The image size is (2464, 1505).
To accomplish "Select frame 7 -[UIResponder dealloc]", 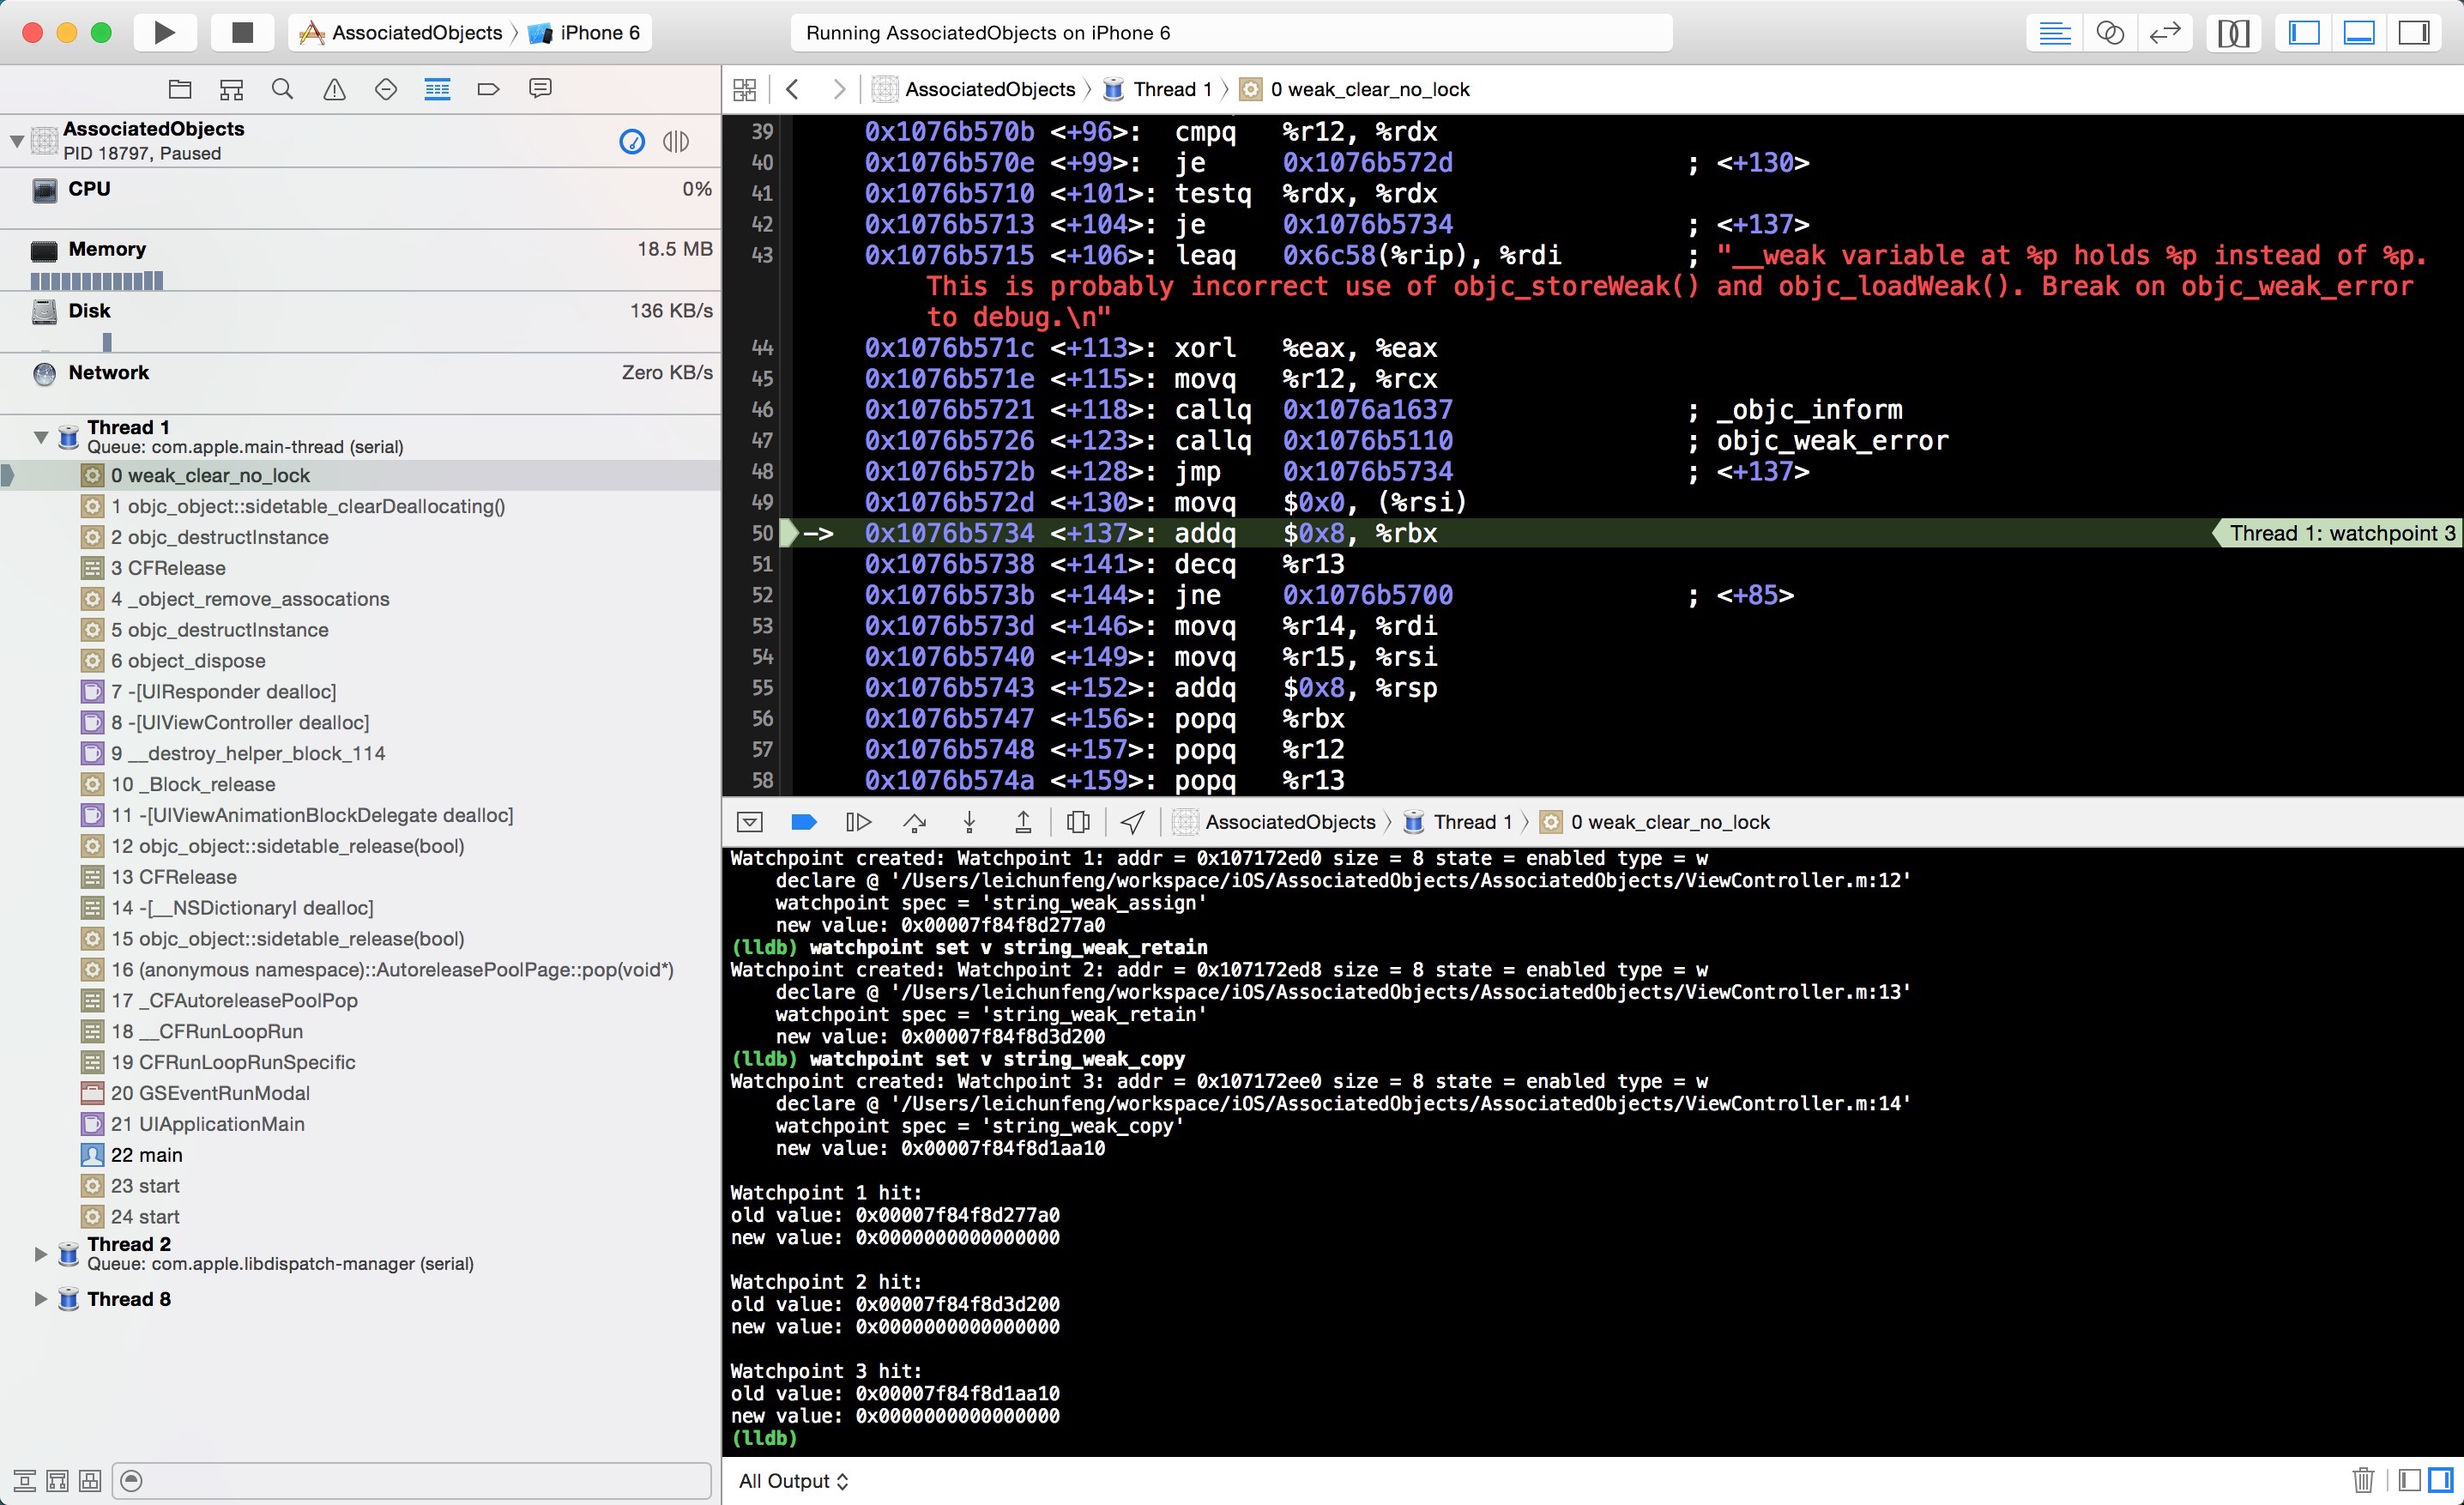I will pos(223,691).
